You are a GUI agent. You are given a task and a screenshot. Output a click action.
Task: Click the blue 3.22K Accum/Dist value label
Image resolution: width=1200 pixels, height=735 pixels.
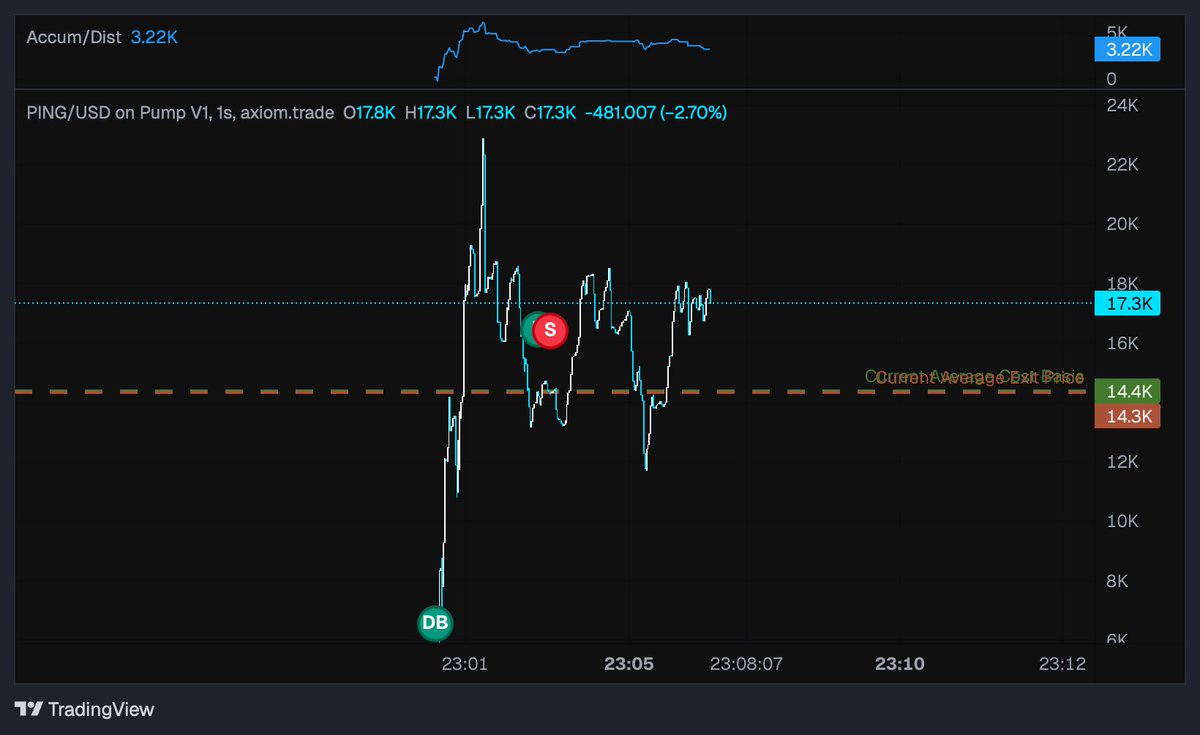[x=154, y=37]
